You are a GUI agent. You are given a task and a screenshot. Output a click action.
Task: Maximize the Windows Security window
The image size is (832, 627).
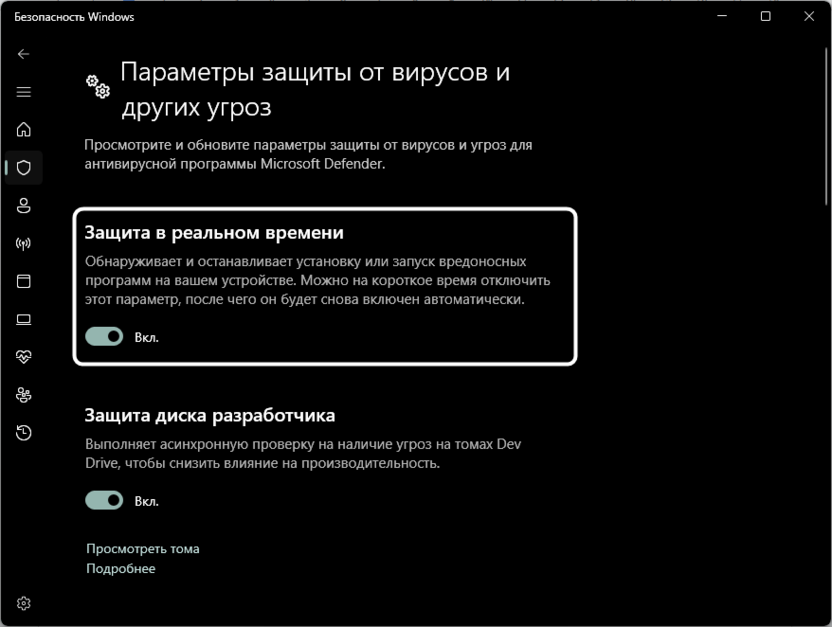click(x=766, y=16)
